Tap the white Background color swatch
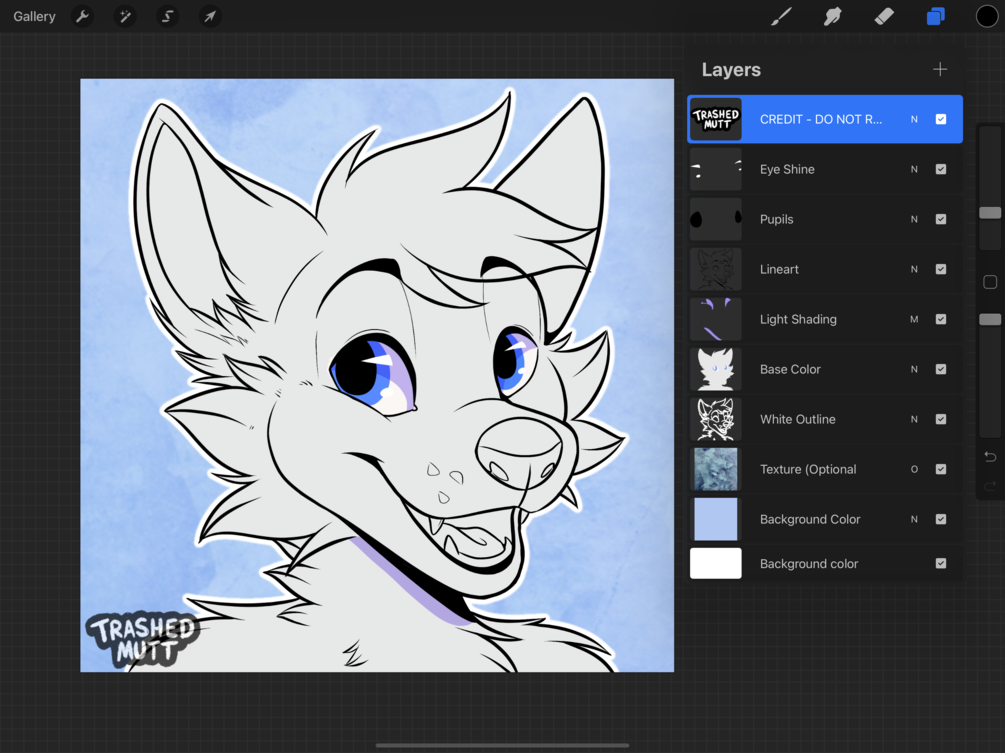 pyautogui.click(x=715, y=563)
